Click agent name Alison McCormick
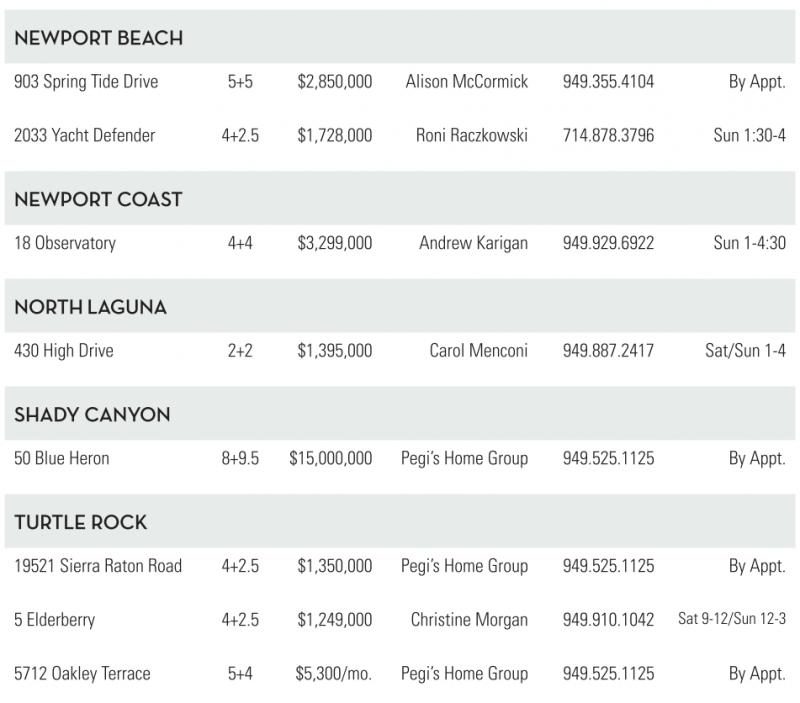This screenshot has width=800, height=703. [x=466, y=82]
